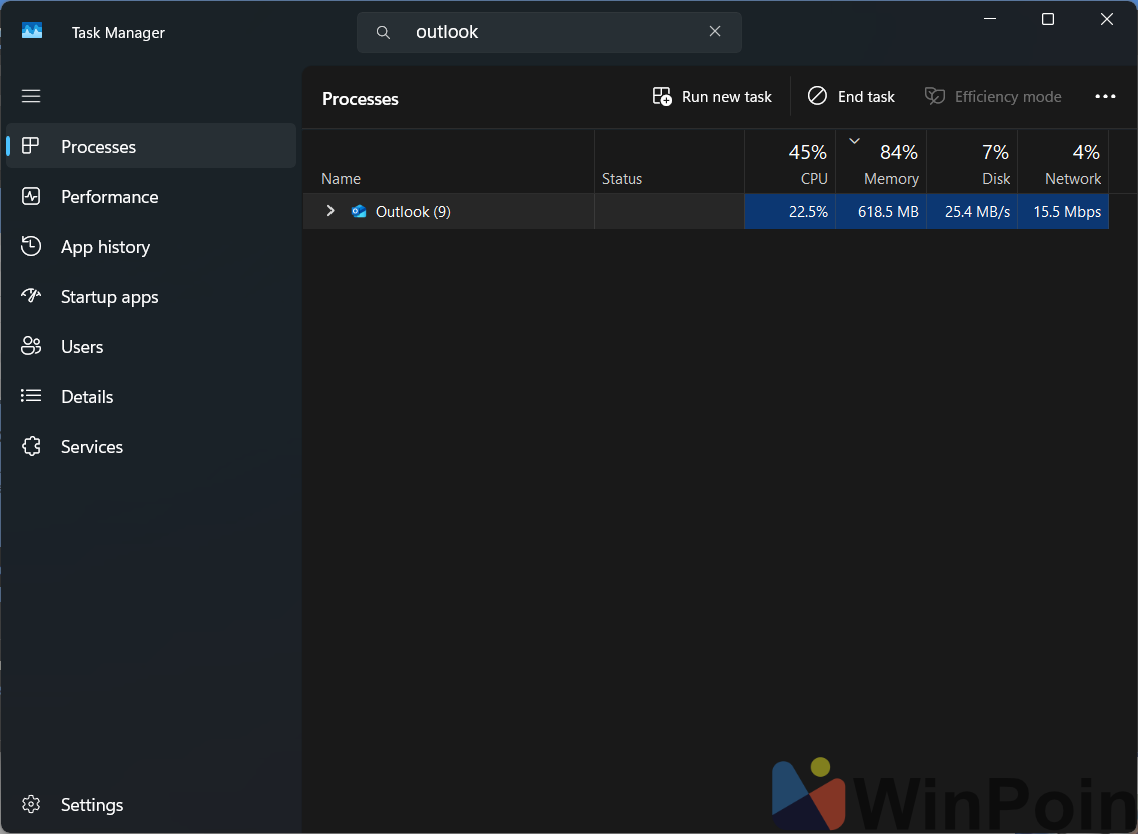Sort processes by the Name column
The width and height of the screenshot is (1138, 834).
click(449, 161)
